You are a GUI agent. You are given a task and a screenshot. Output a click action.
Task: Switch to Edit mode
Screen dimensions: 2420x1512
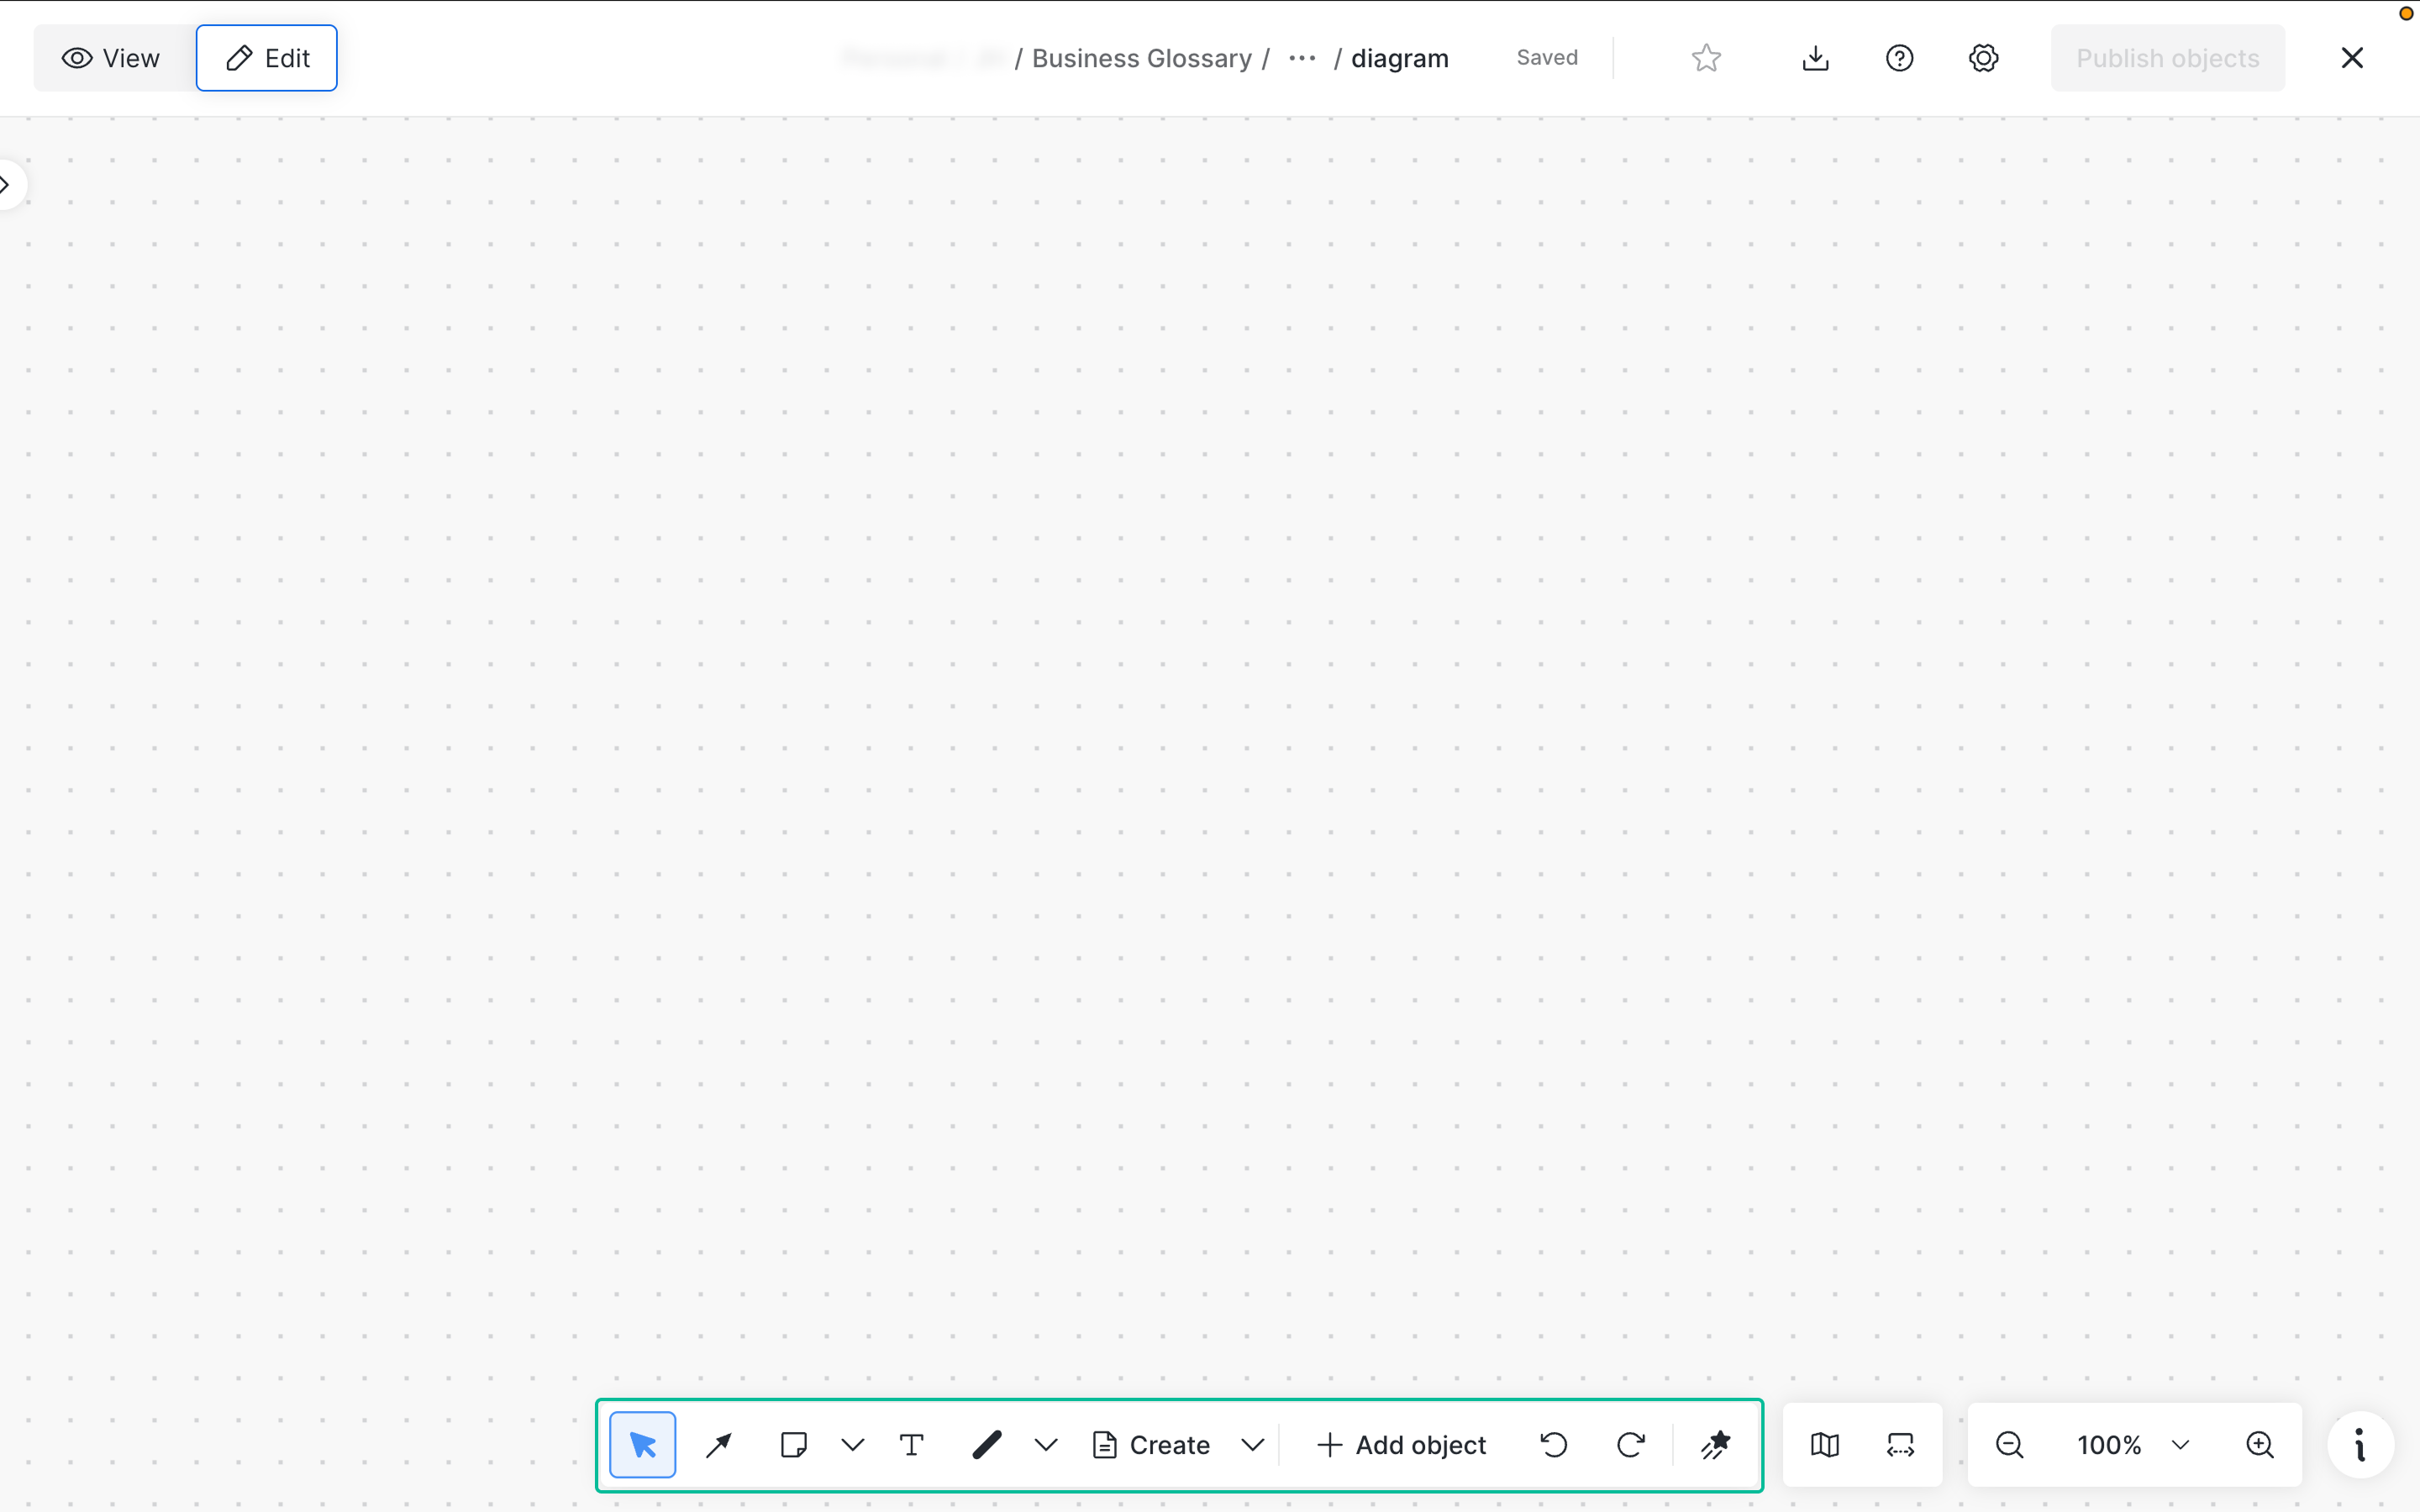267,58
